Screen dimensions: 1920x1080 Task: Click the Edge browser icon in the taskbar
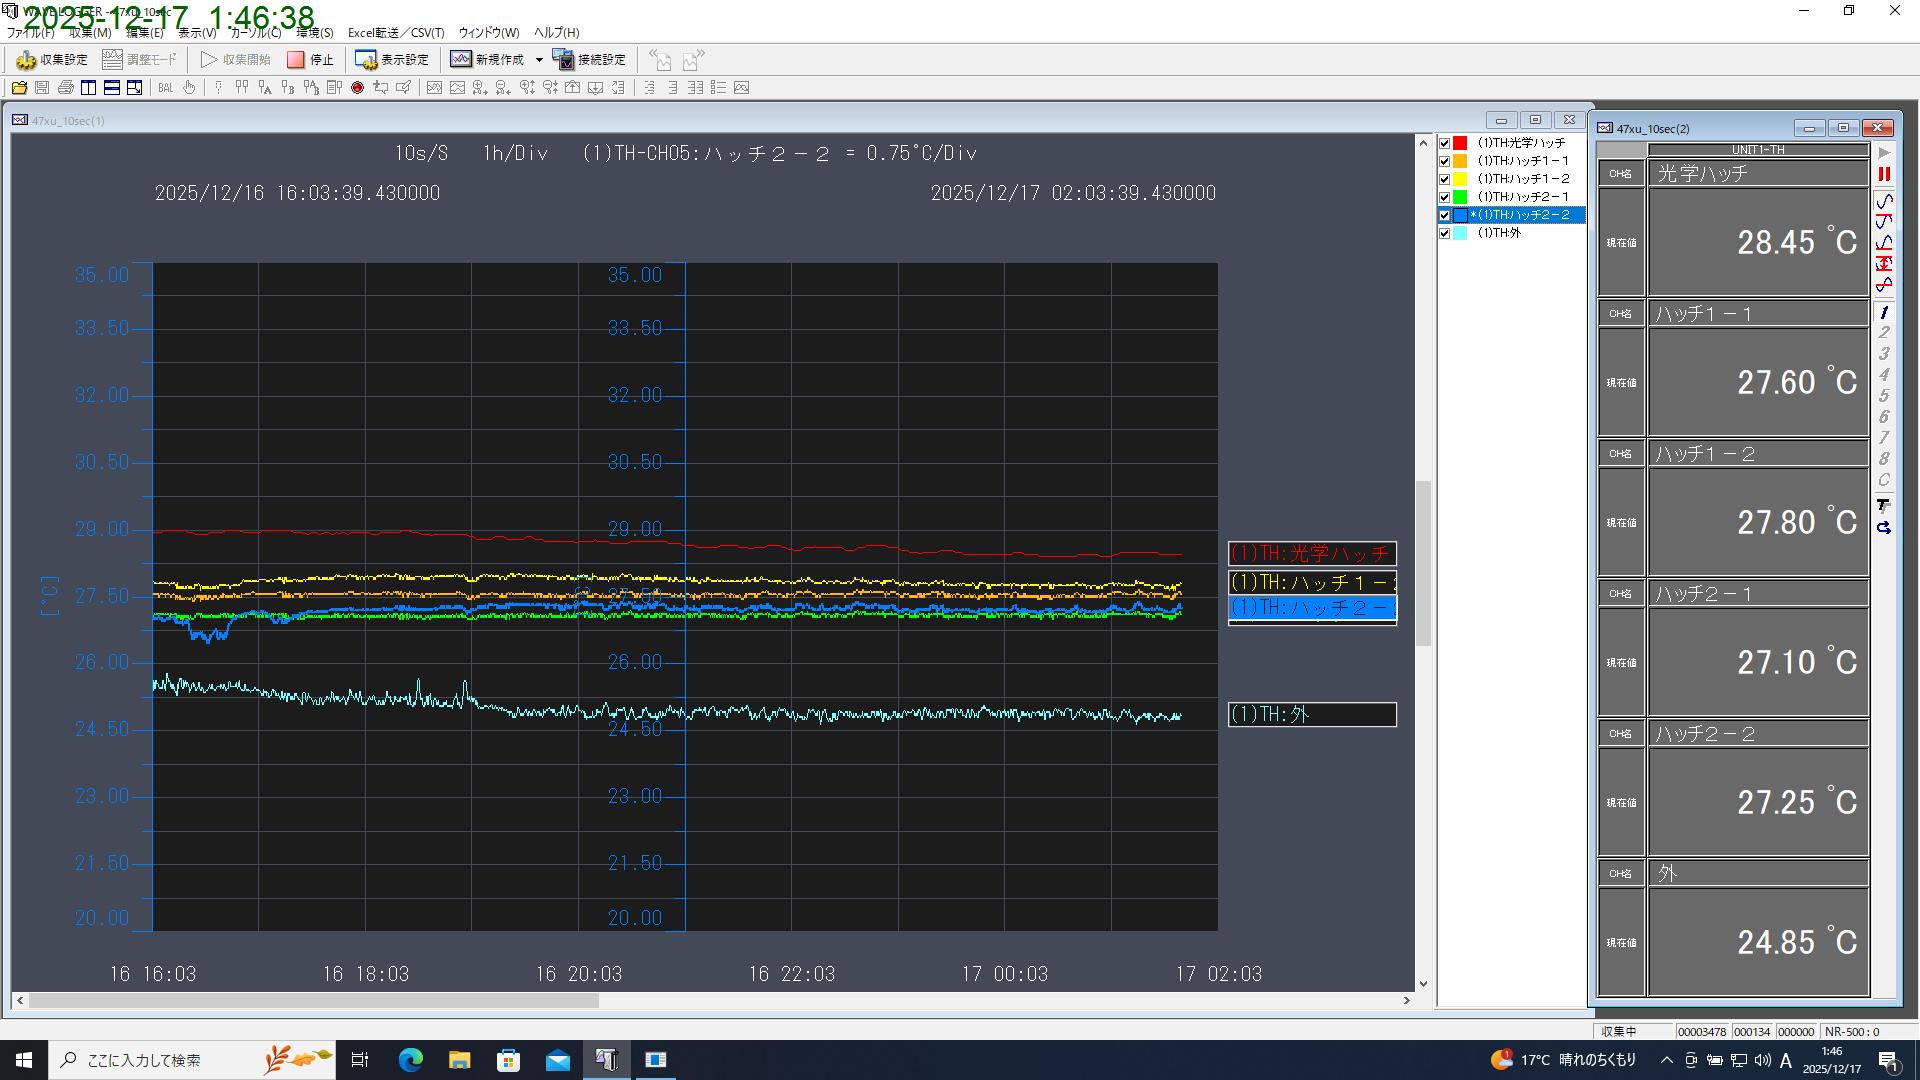pyautogui.click(x=409, y=1060)
